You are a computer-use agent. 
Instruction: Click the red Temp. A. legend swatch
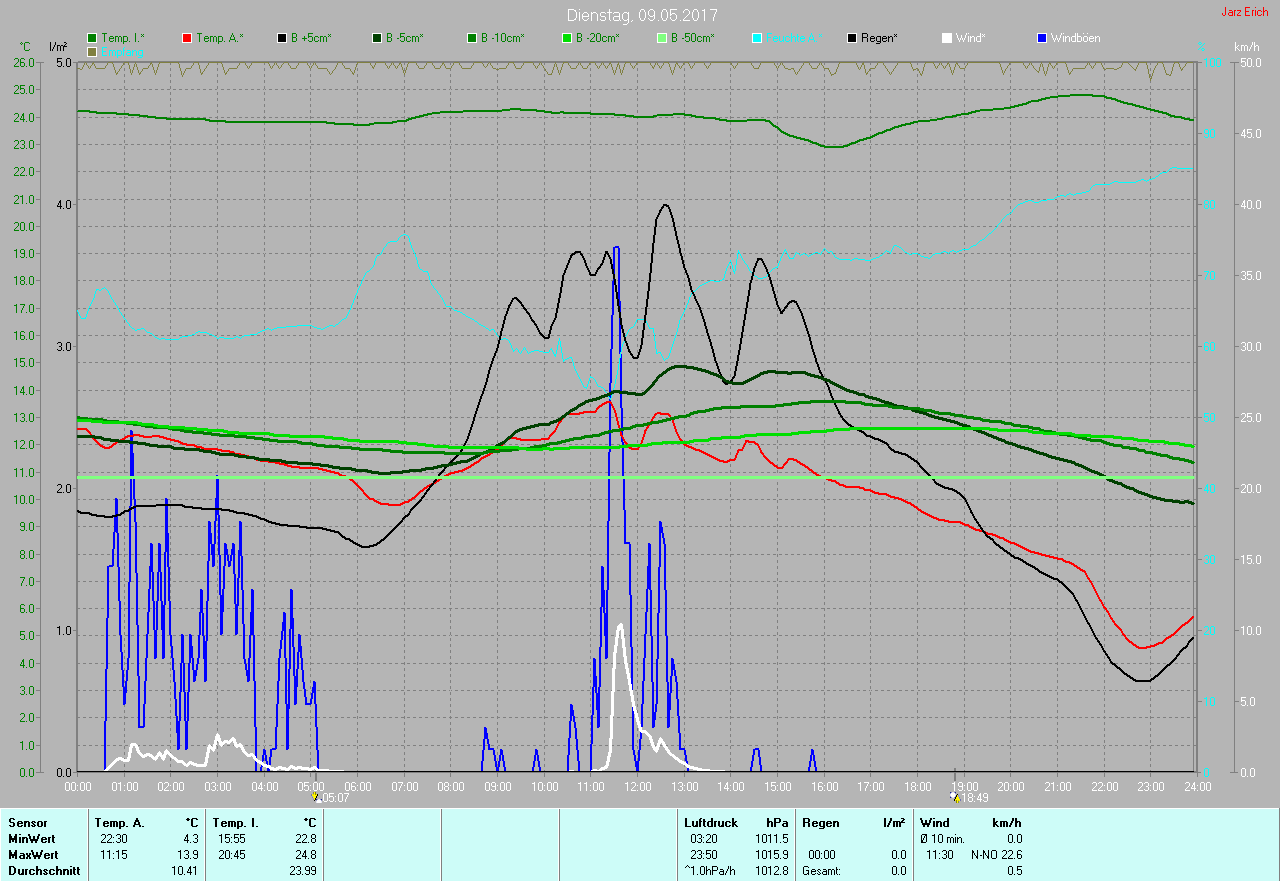pos(187,38)
